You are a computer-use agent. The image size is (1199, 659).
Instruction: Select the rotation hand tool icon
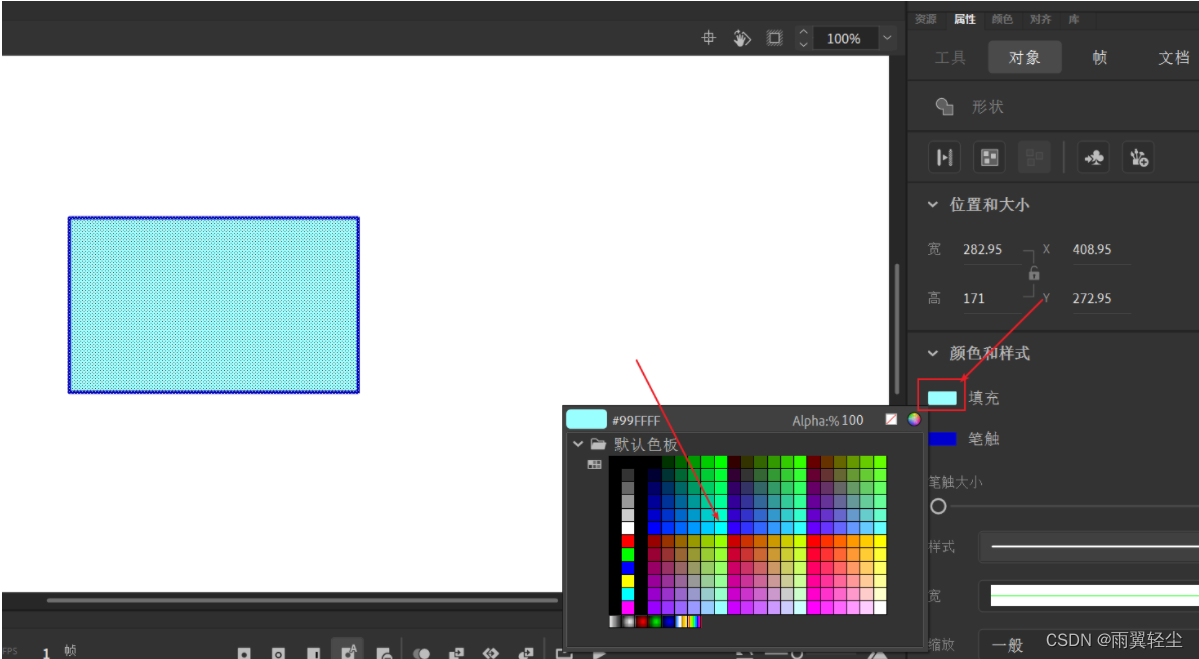[741, 37]
